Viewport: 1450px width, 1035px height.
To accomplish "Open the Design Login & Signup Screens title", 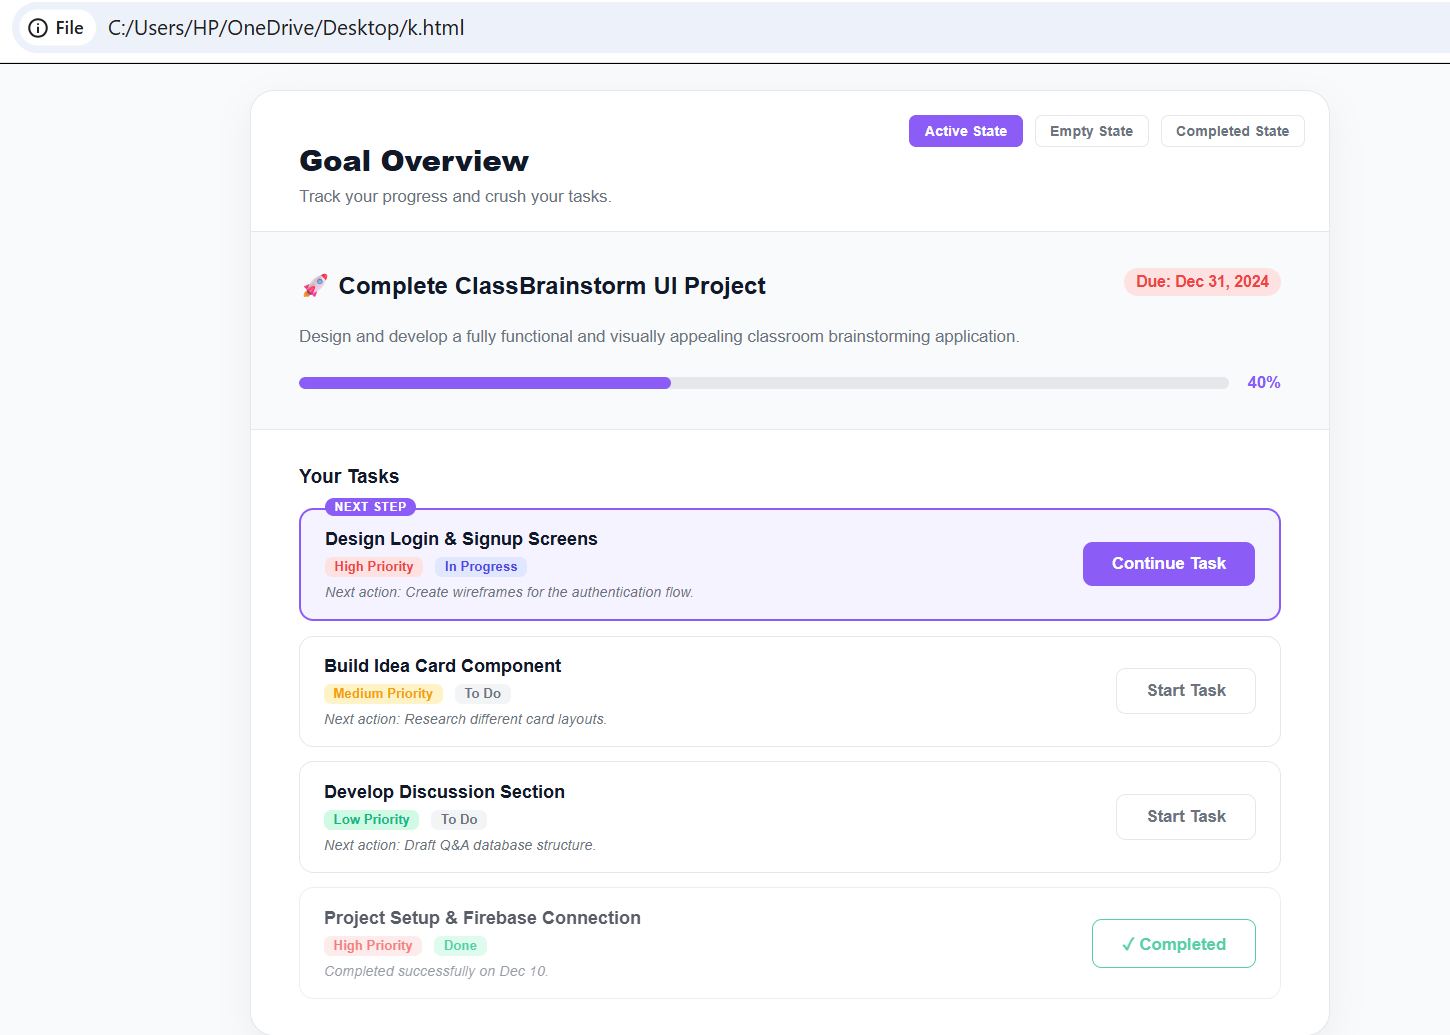I will point(461,539).
